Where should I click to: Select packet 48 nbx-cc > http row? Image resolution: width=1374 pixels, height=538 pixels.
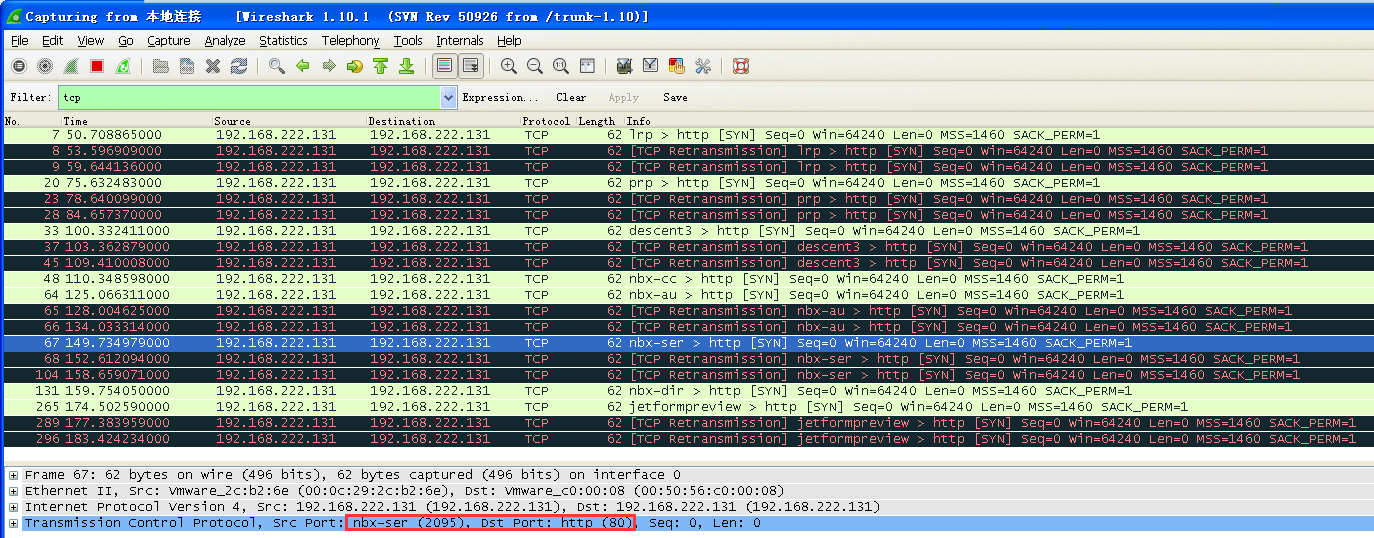[x=687, y=279]
